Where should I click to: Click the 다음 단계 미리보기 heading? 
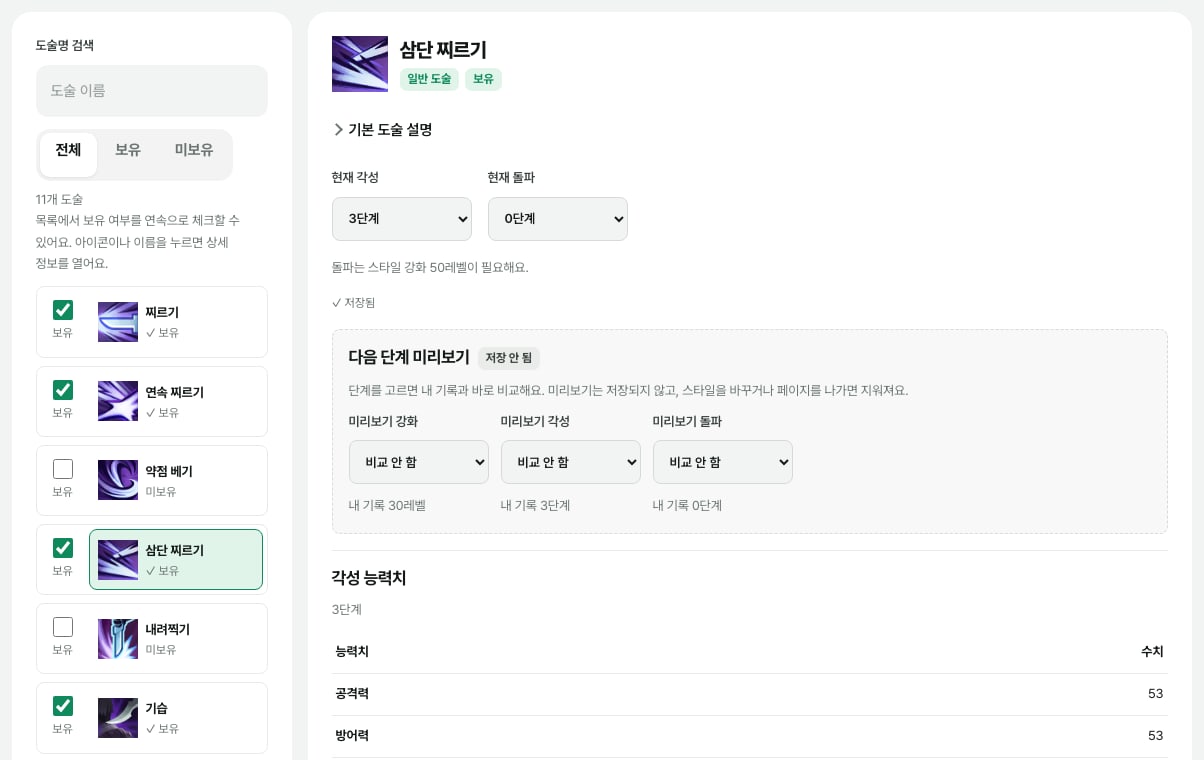pyautogui.click(x=409, y=357)
